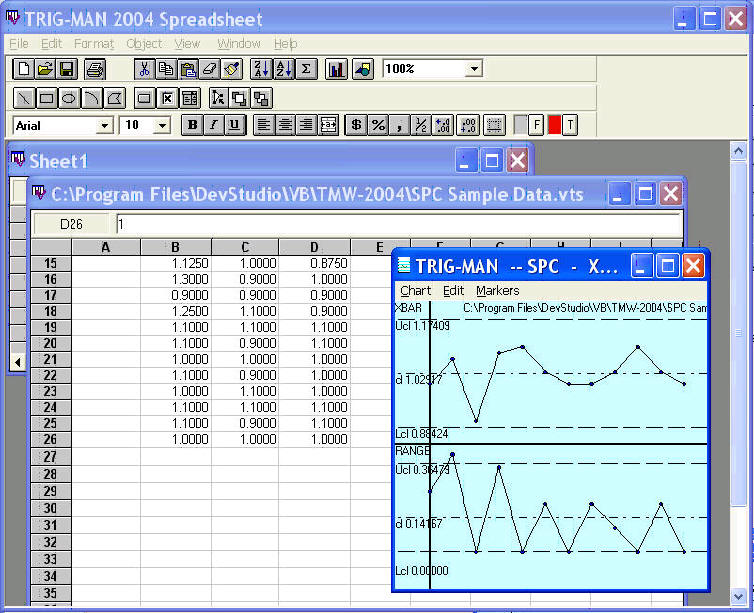
Task: Sort descending with the Z-A icon
Action: [x=262, y=69]
